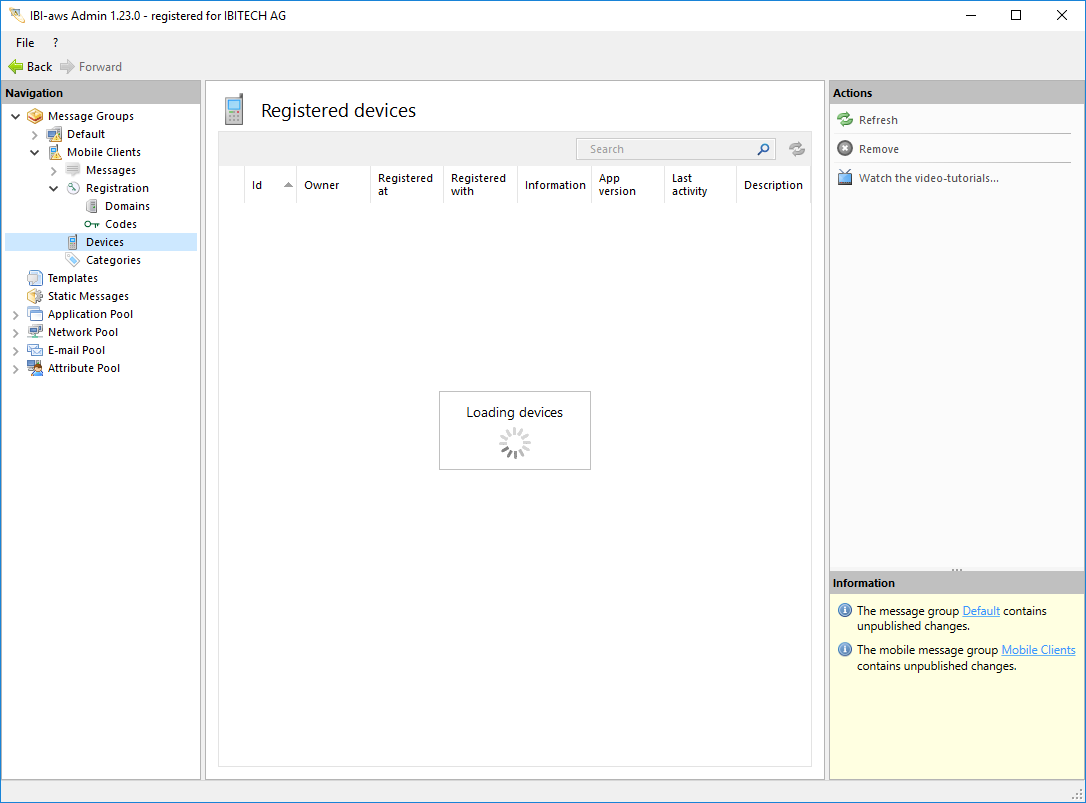1086x803 pixels.
Task: Open the ? help menu
Action: [55, 43]
